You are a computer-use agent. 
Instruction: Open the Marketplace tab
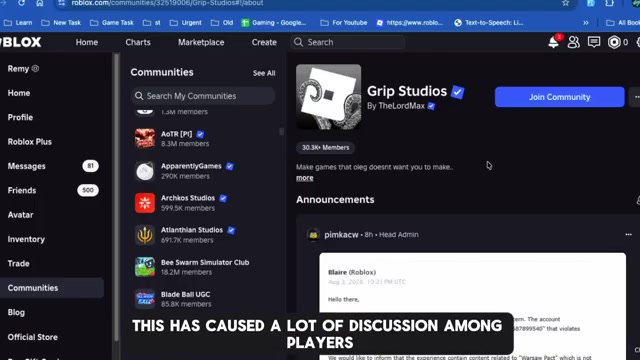201,42
